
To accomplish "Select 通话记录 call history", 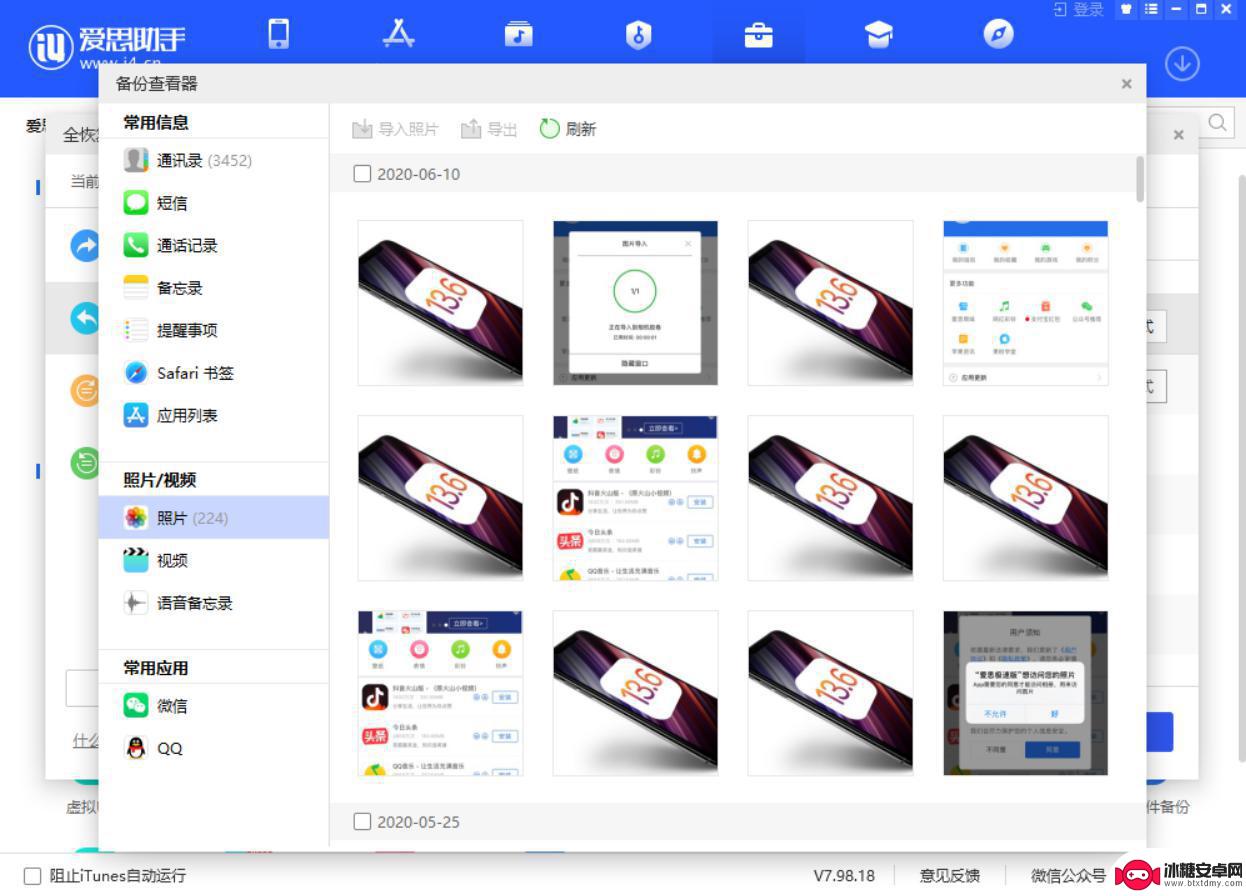I will tap(213, 245).
